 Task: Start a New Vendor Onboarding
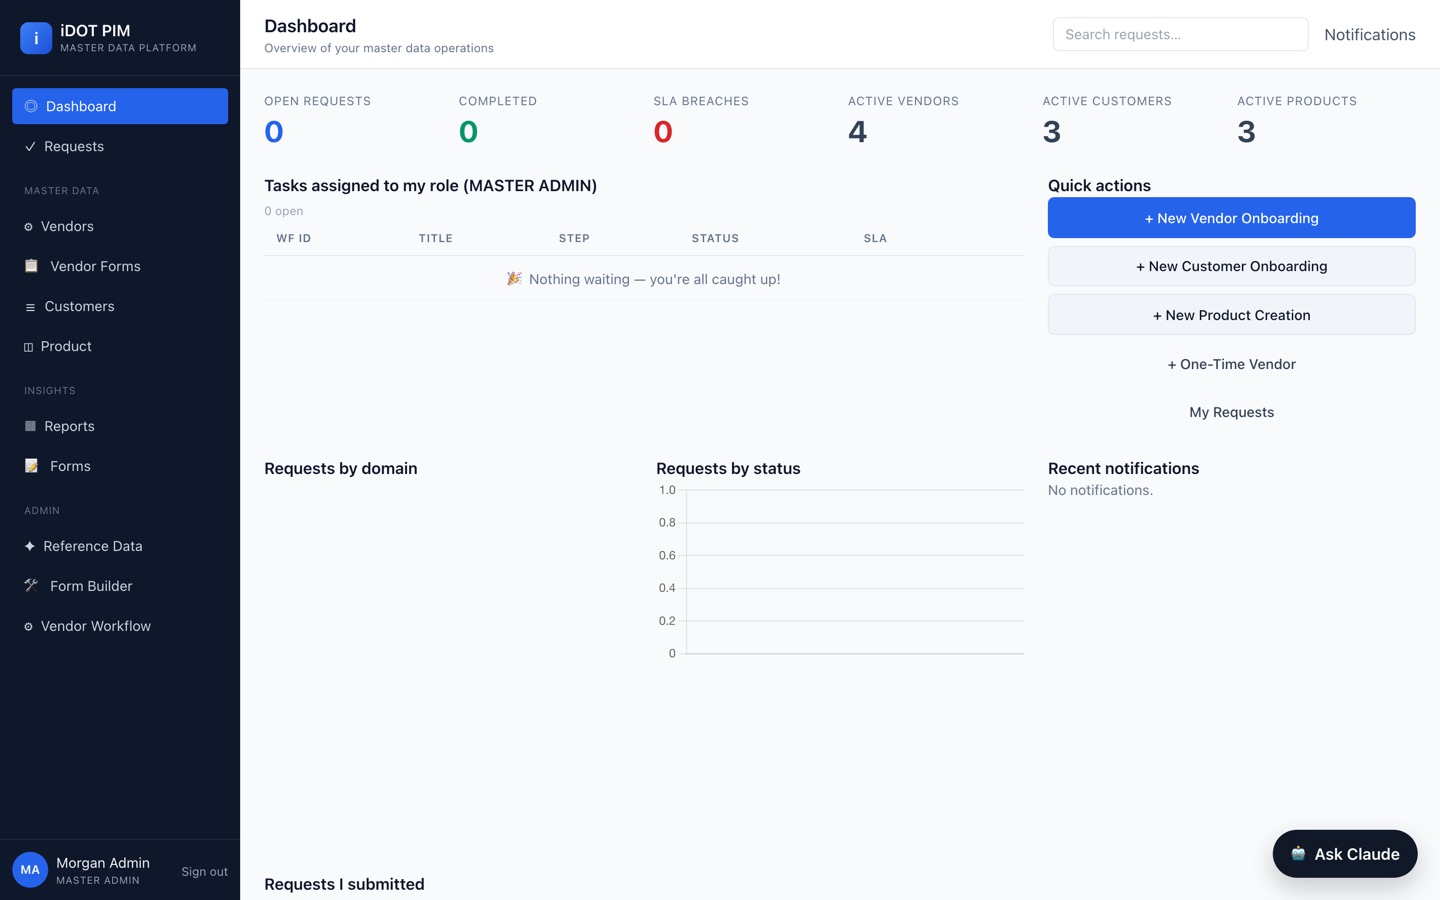tap(1231, 218)
